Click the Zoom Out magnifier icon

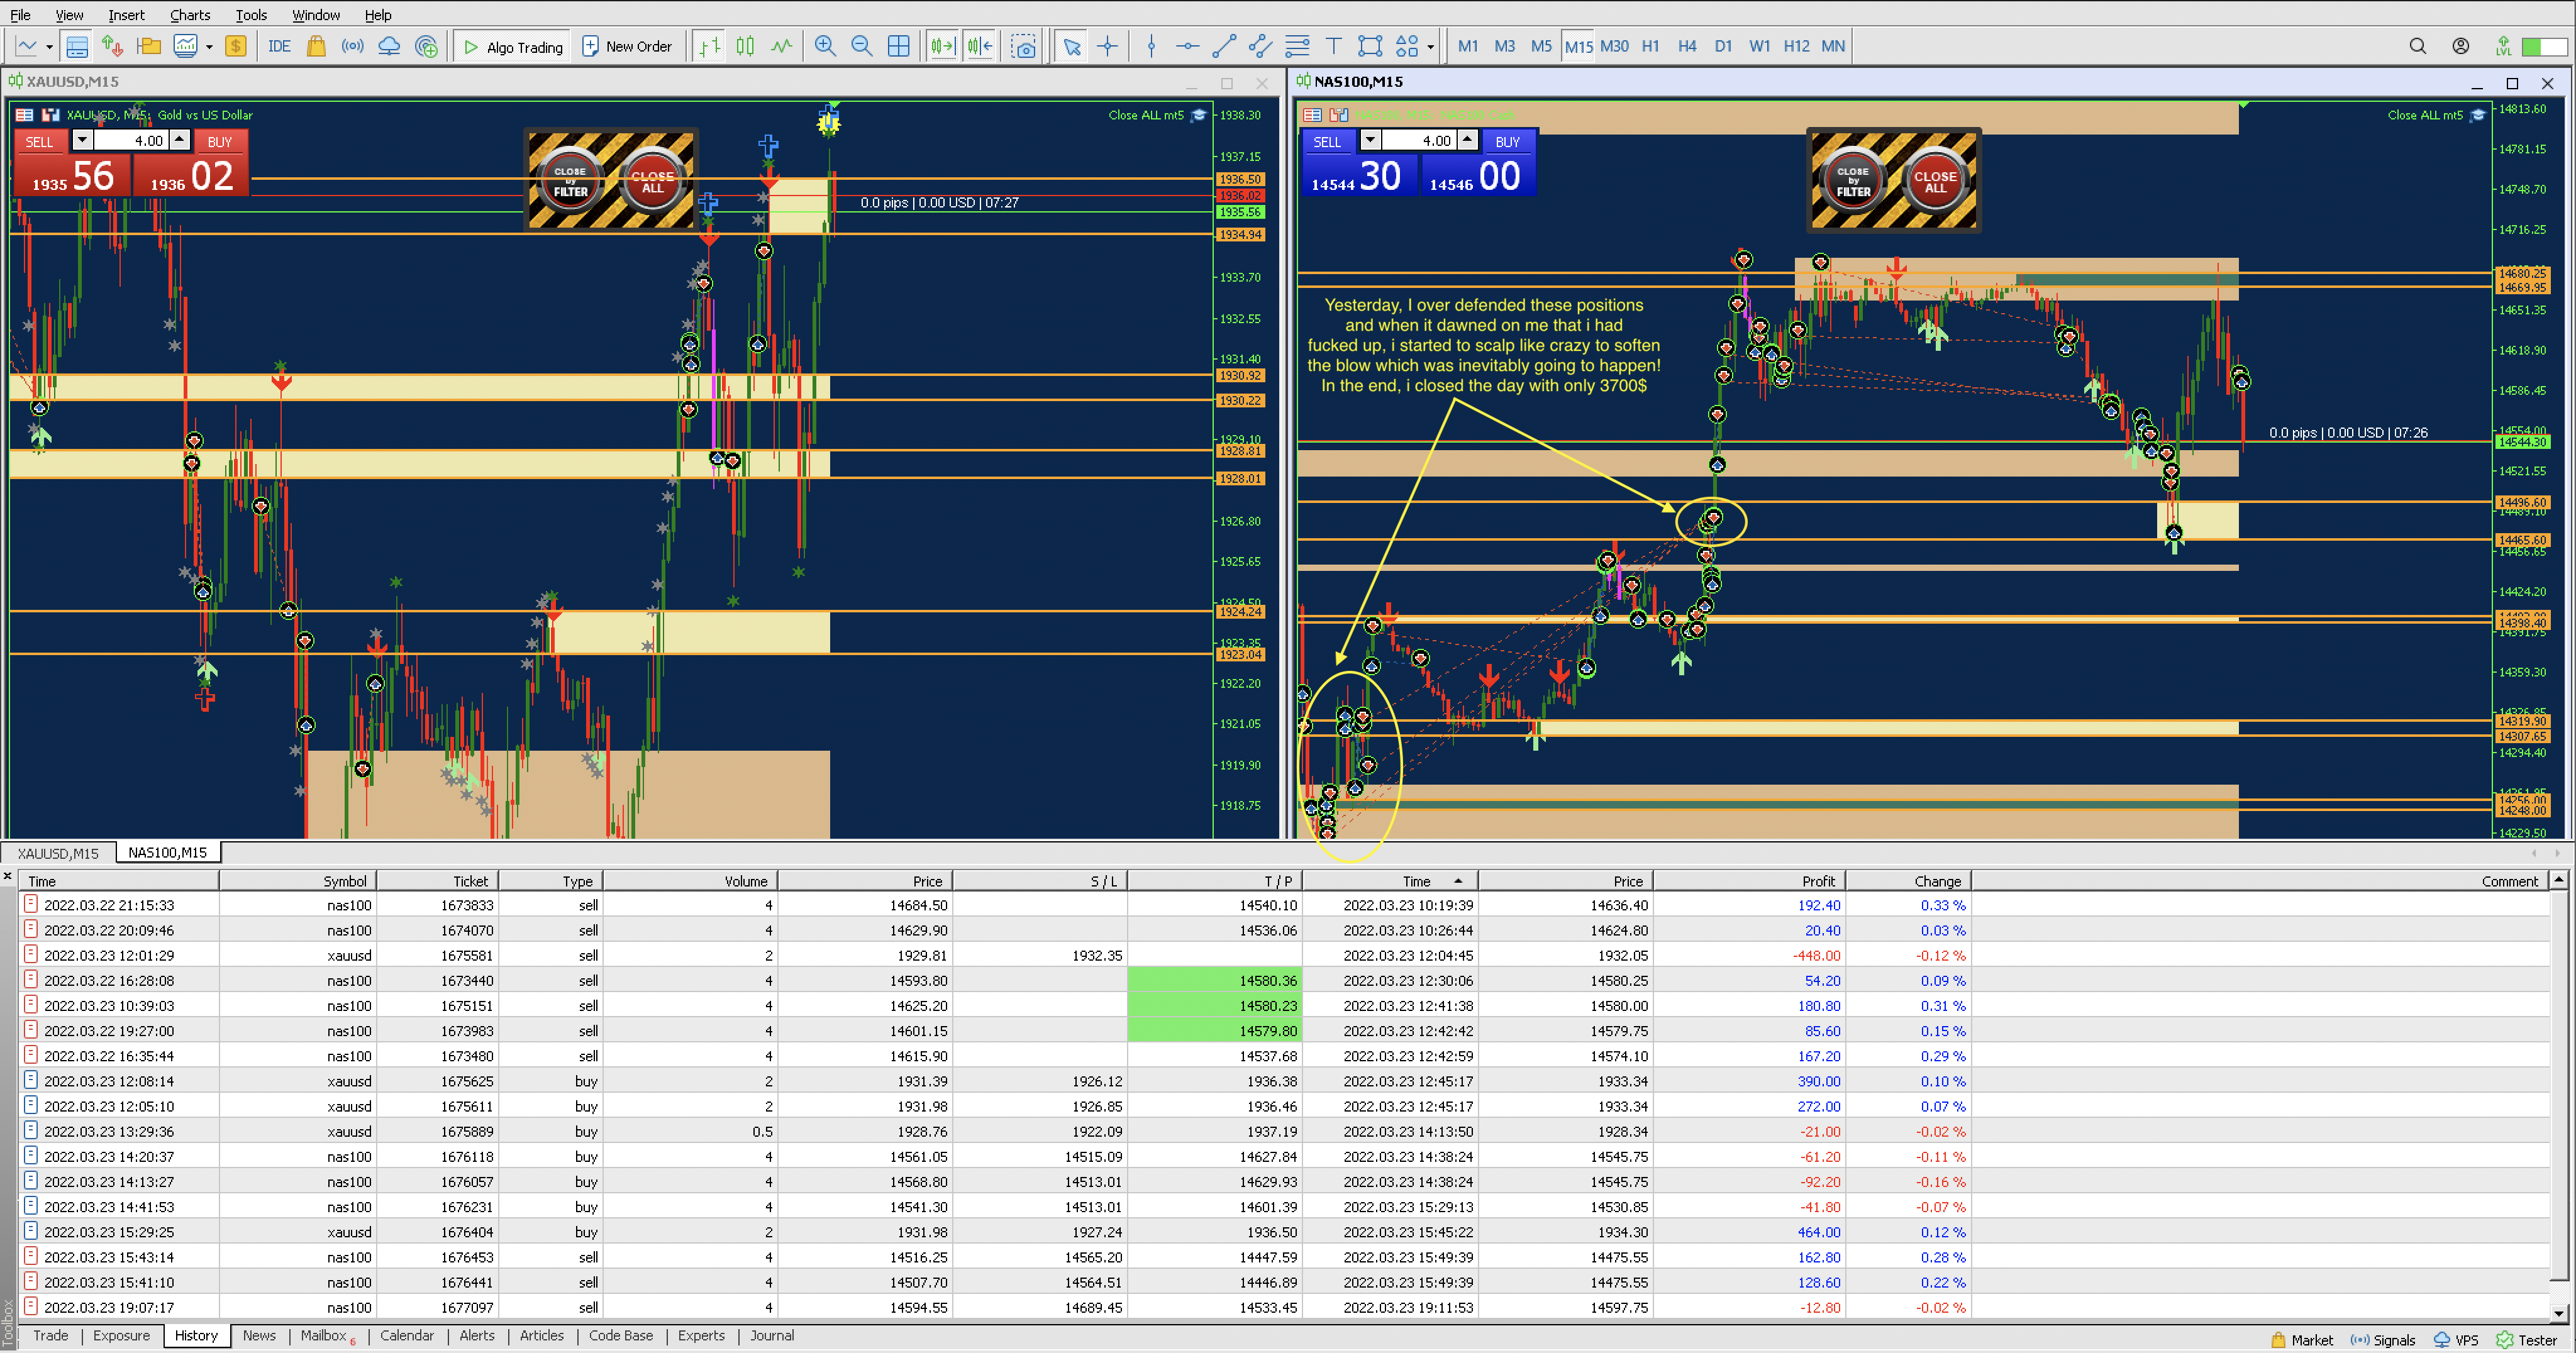(x=861, y=46)
